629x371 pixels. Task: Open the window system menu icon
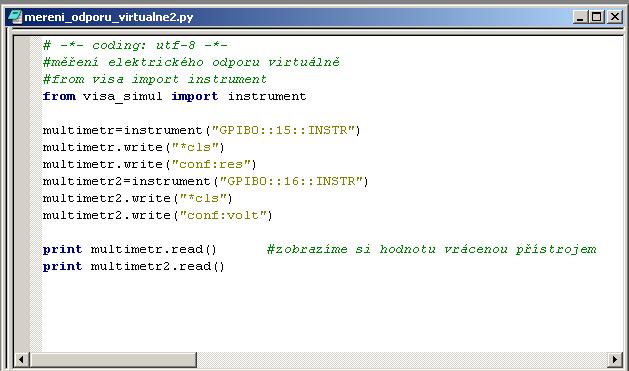click(15, 17)
